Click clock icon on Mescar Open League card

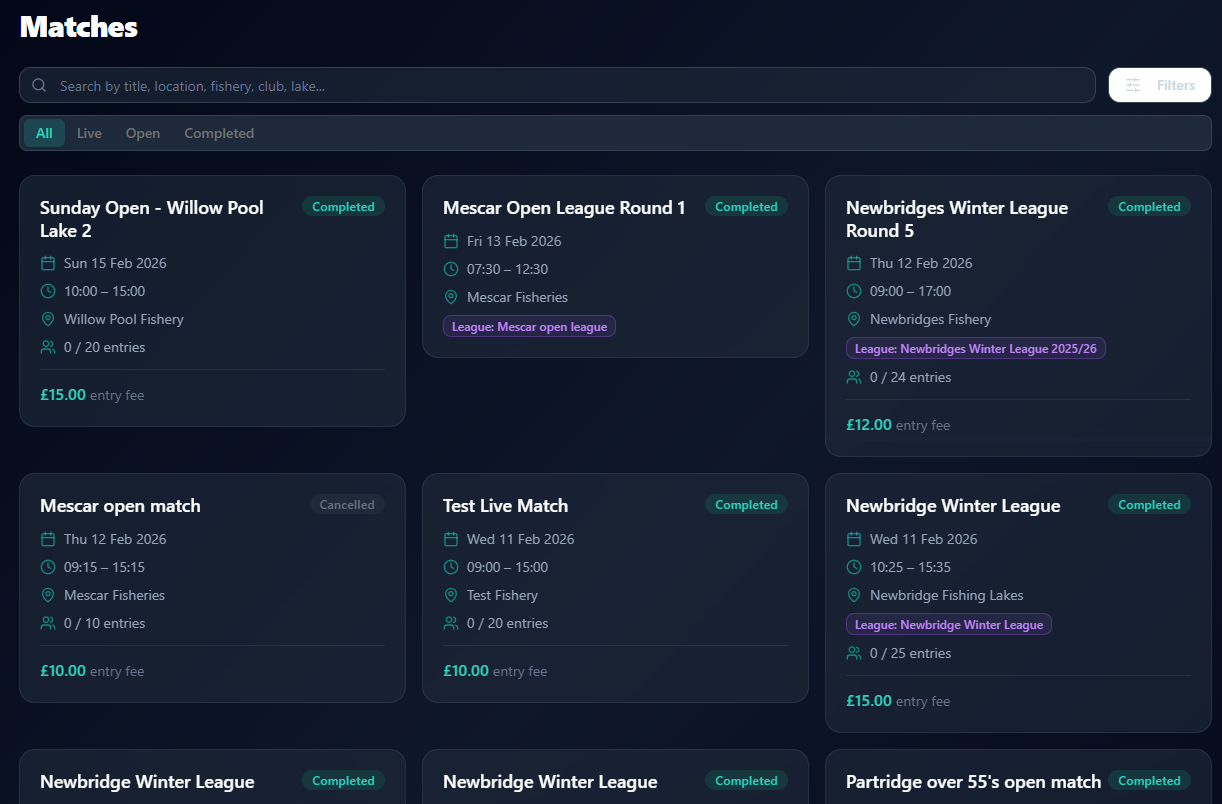click(x=451, y=270)
